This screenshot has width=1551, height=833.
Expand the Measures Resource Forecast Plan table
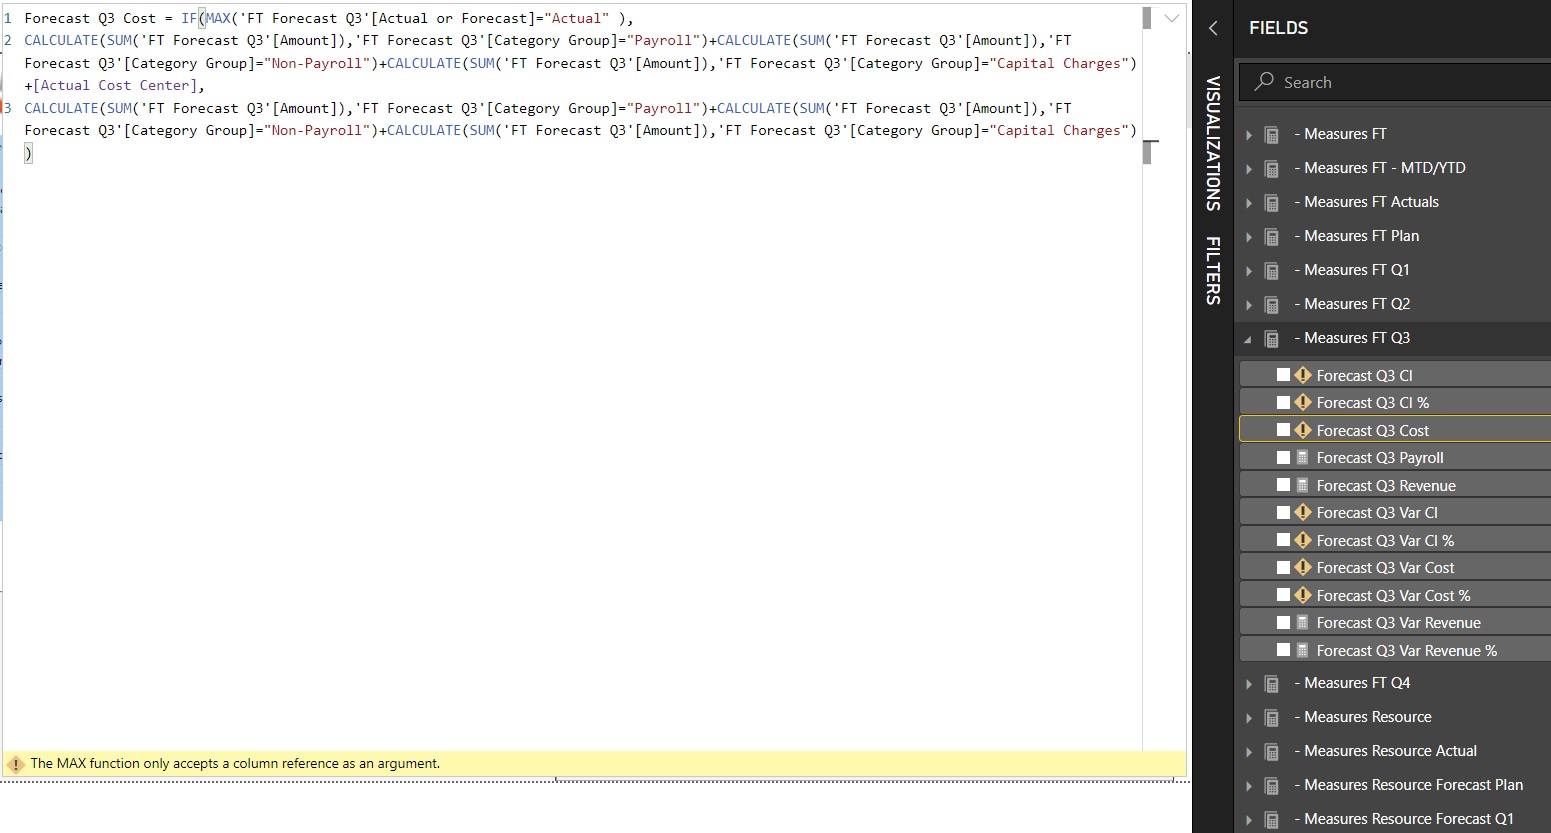1249,786
